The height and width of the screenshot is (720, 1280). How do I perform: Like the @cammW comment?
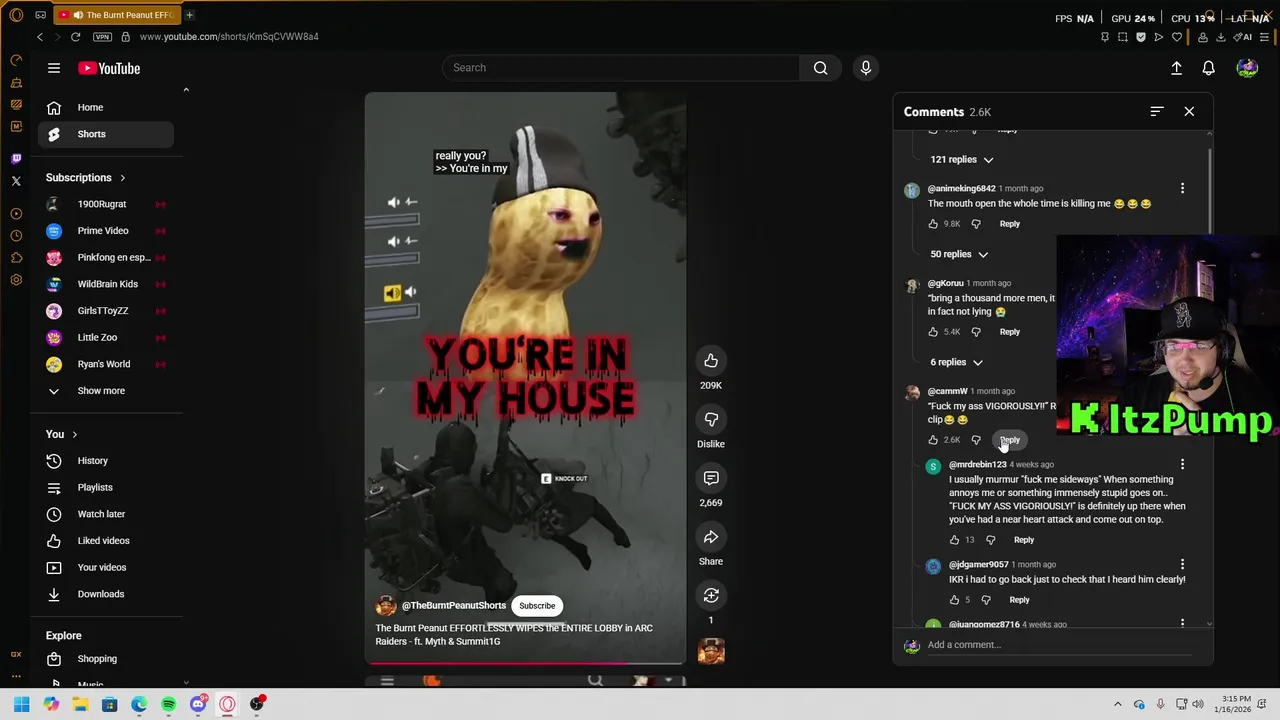tap(933, 440)
